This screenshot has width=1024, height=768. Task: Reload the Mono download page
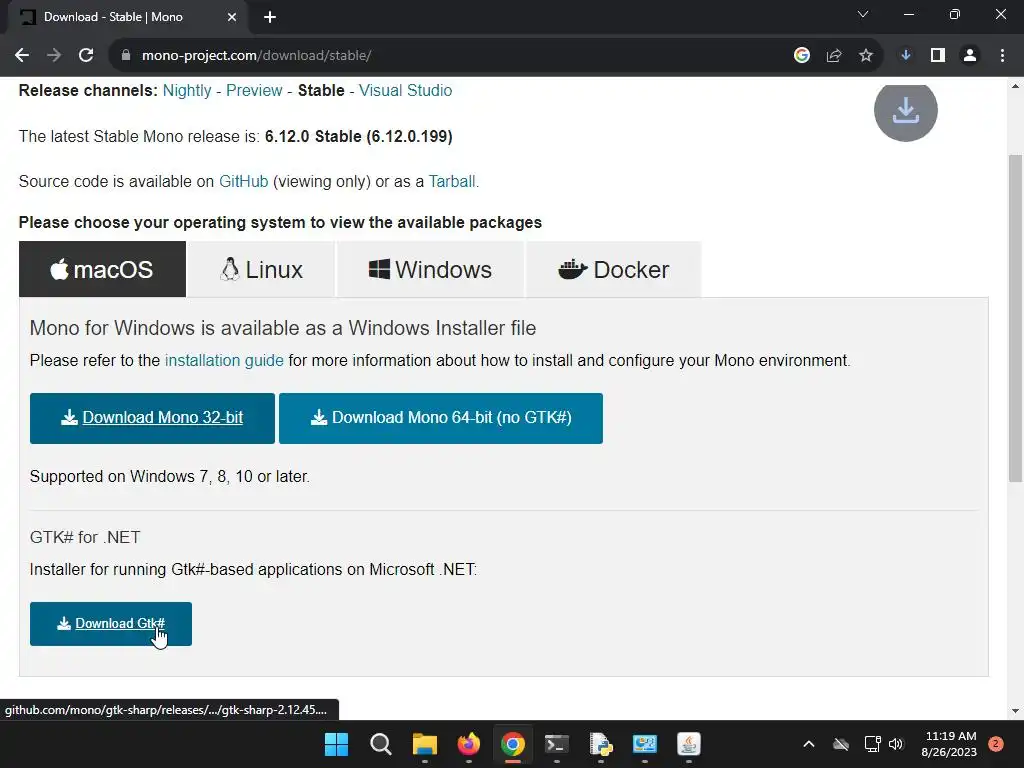[86, 56]
